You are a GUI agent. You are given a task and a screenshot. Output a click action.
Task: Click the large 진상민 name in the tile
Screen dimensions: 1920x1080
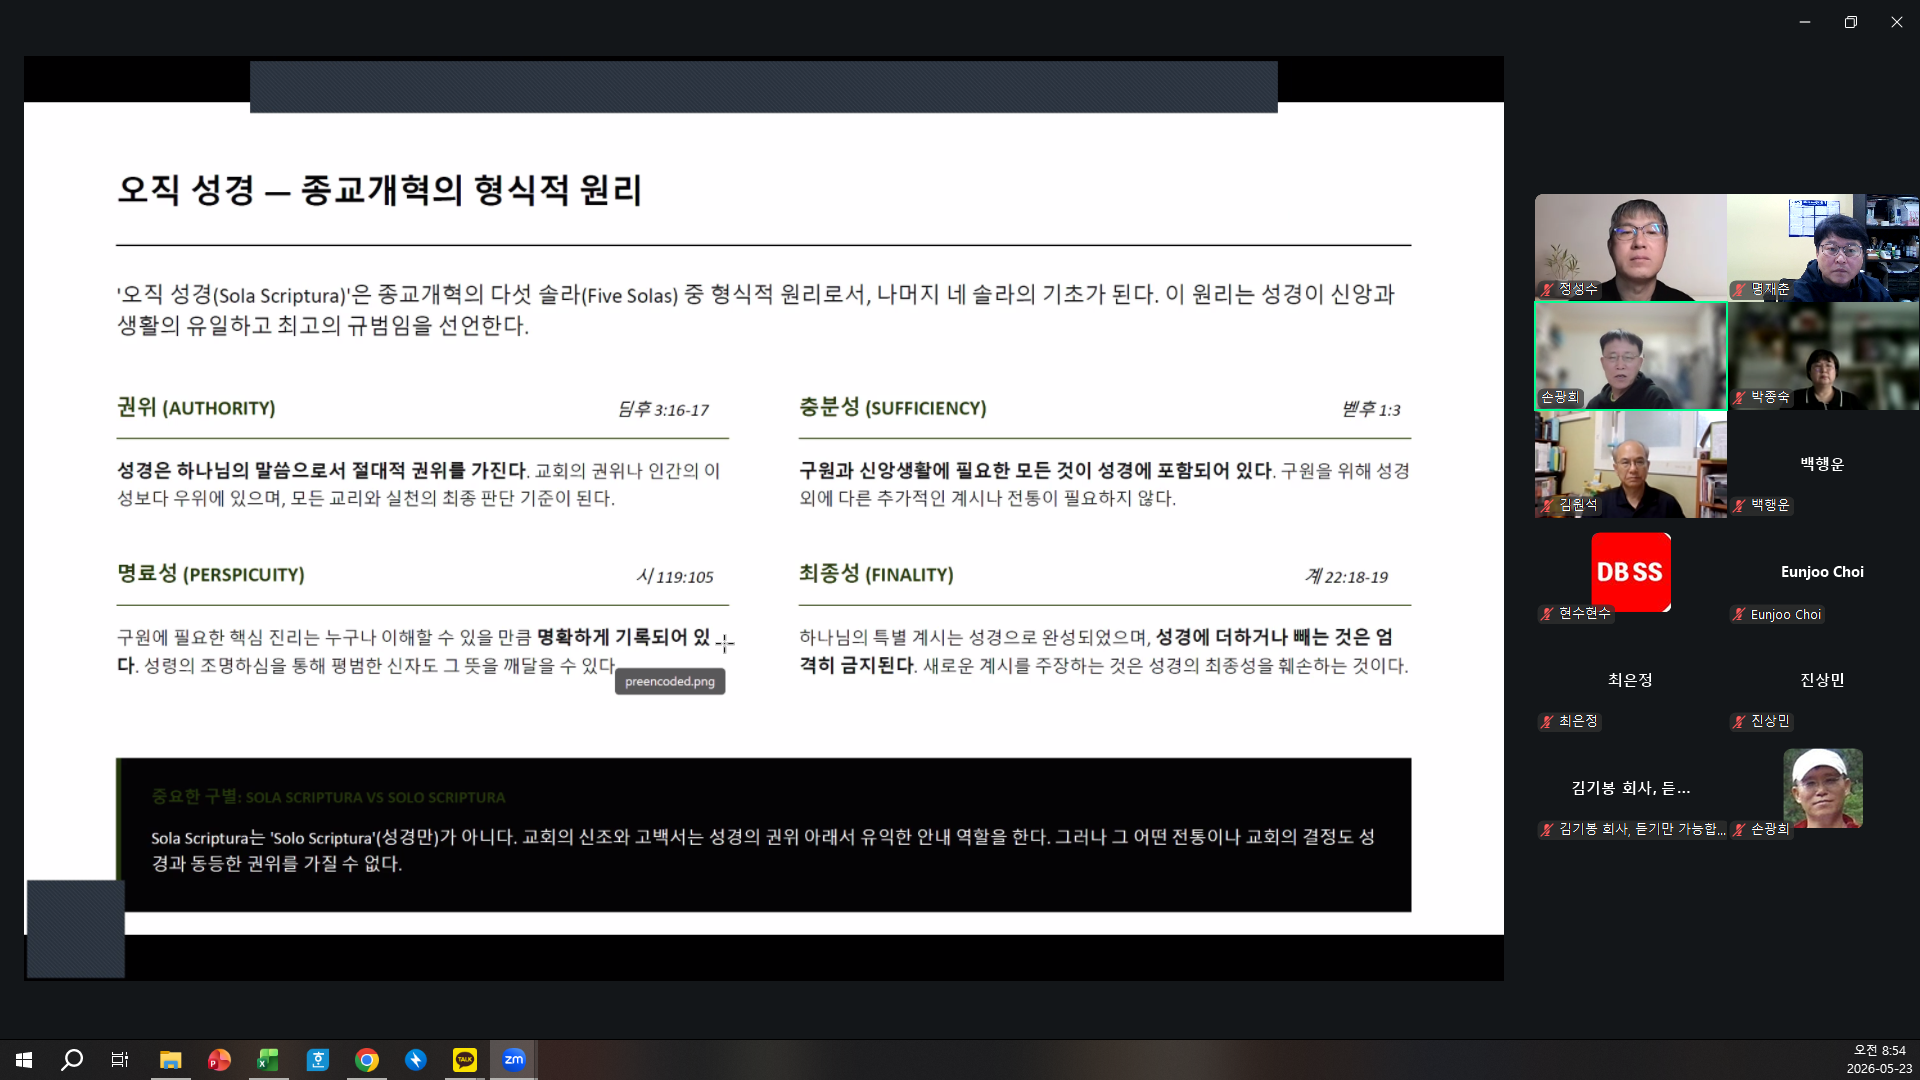coord(1822,680)
